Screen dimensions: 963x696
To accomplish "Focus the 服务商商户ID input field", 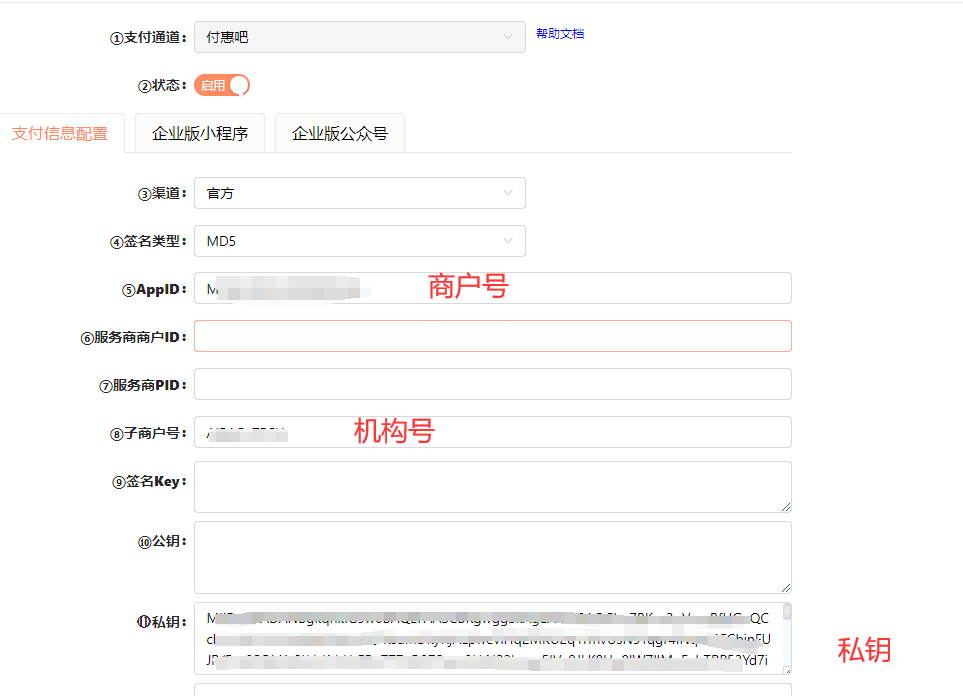I will (x=492, y=336).
